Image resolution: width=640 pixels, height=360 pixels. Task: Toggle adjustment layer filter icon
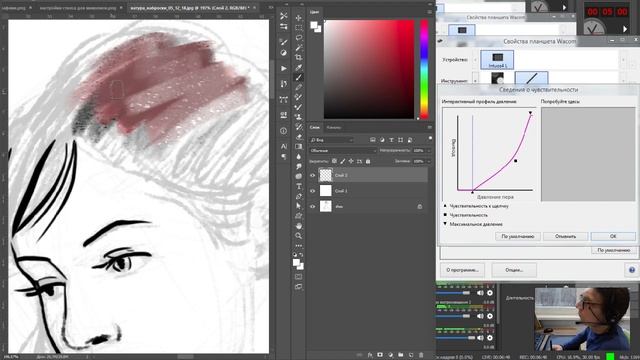pyautogui.click(x=382, y=140)
